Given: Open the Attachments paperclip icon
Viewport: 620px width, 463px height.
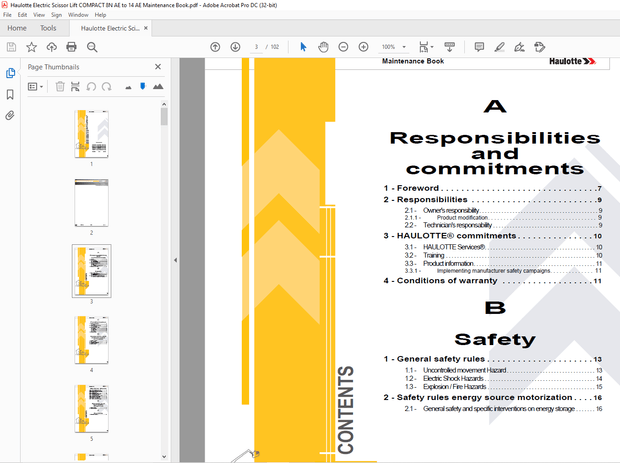Looking at the screenshot, I should click(x=10, y=115).
